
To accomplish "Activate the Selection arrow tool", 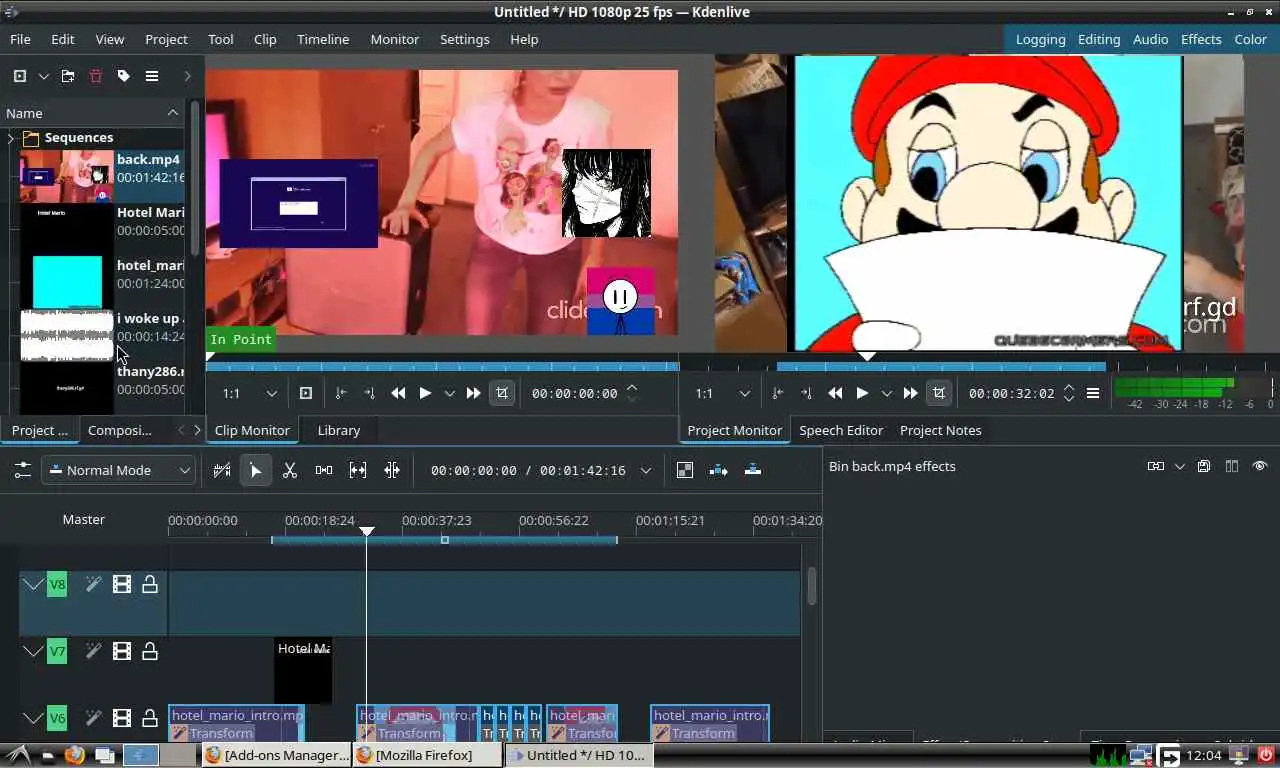I will (256, 470).
